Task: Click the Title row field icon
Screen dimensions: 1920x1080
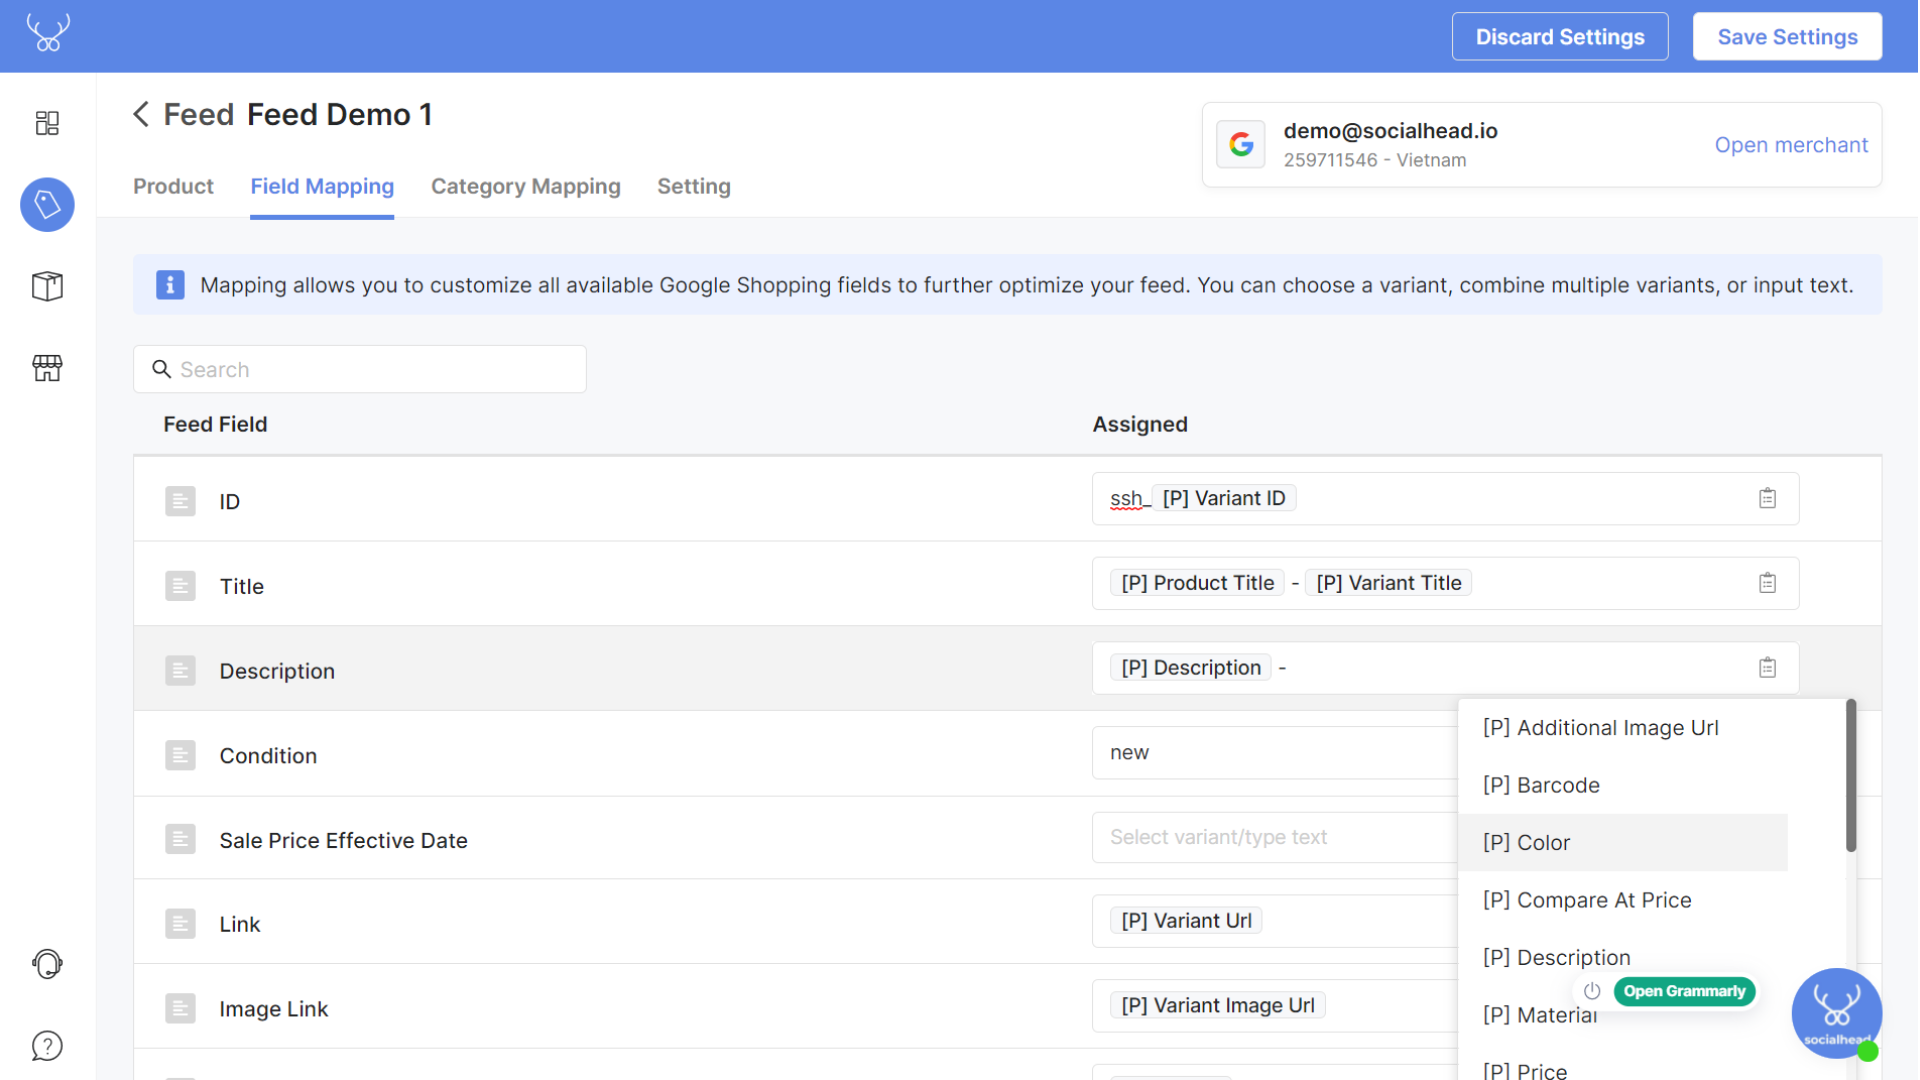Action: (x=180, y=586)
